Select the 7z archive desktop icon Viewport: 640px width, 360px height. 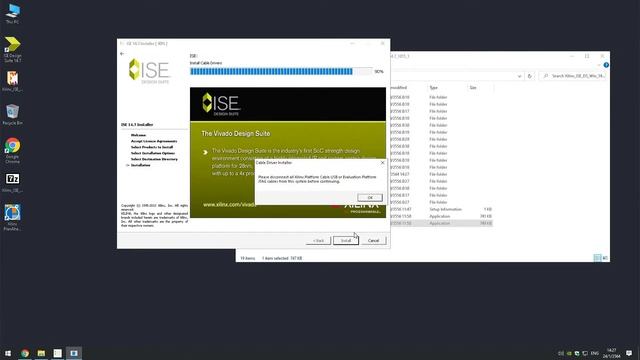[12, 182]
